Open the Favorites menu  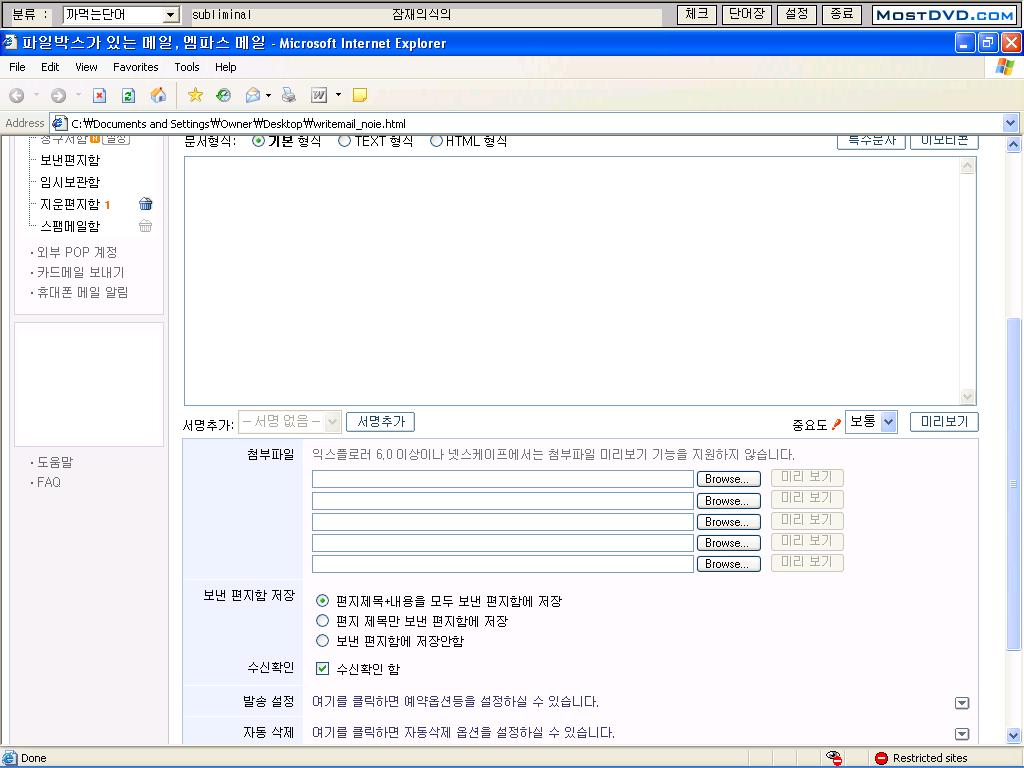coord(135,67)
